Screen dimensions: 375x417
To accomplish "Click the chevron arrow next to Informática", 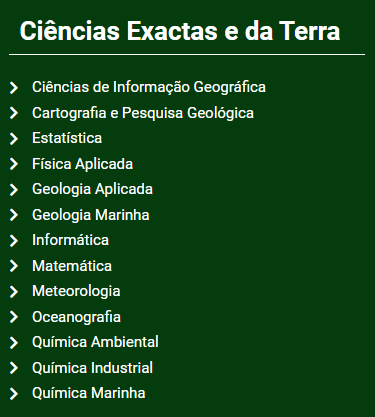I will click(x=14, y=241).
